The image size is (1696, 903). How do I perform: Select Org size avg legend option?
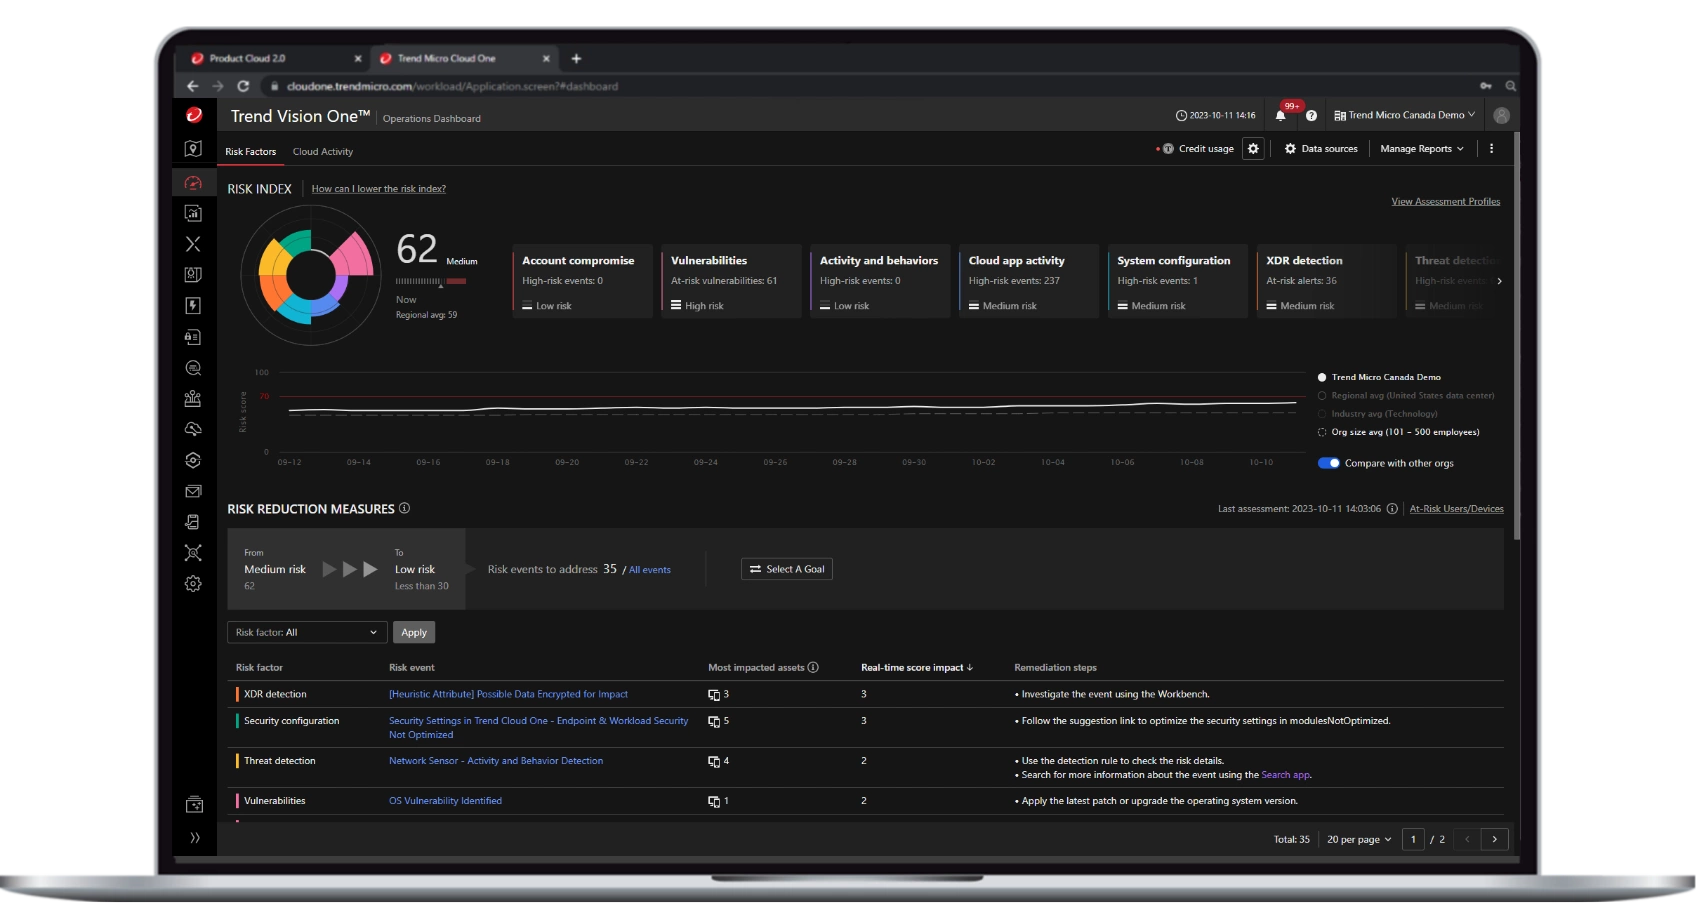click(x=1322, y=432)
